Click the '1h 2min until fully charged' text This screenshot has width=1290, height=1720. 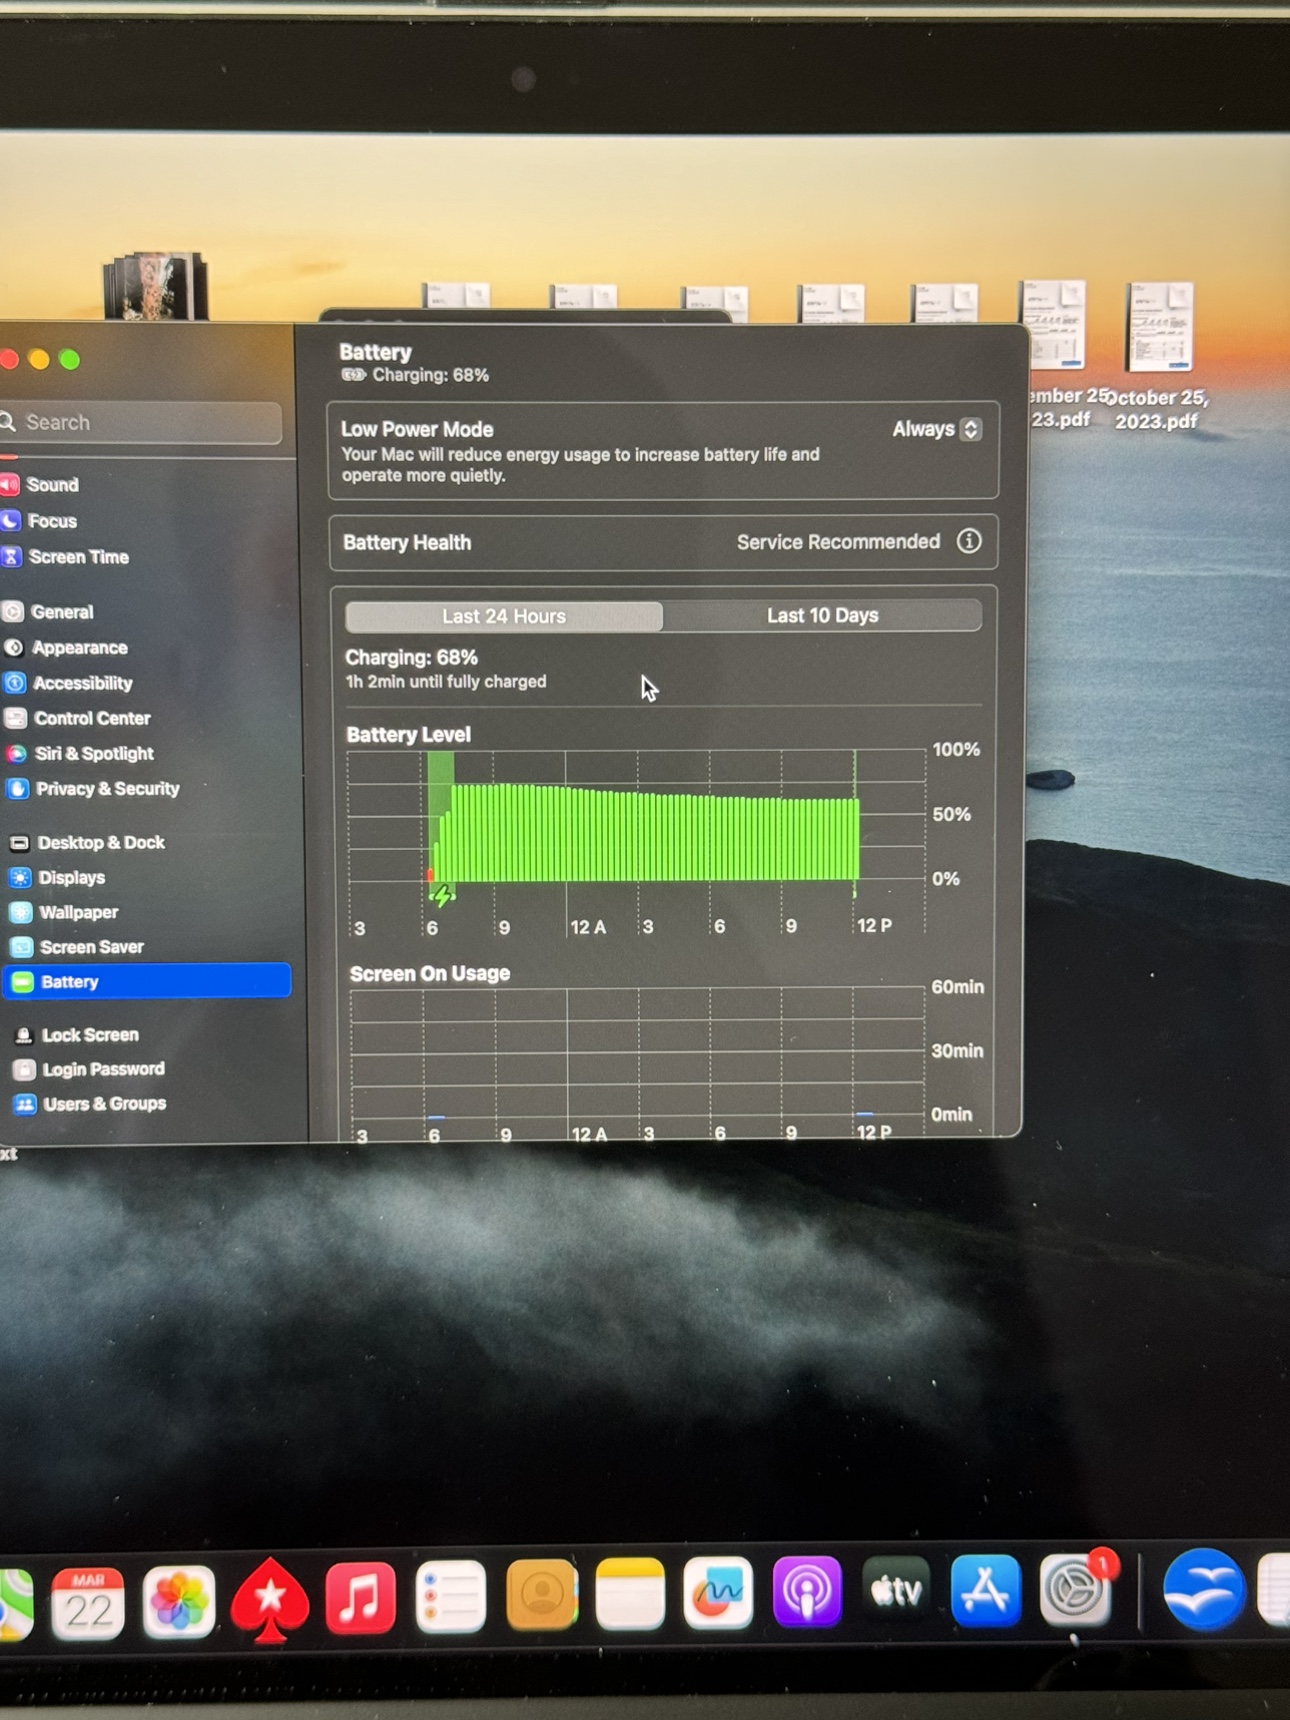click(x=446, y=682)
